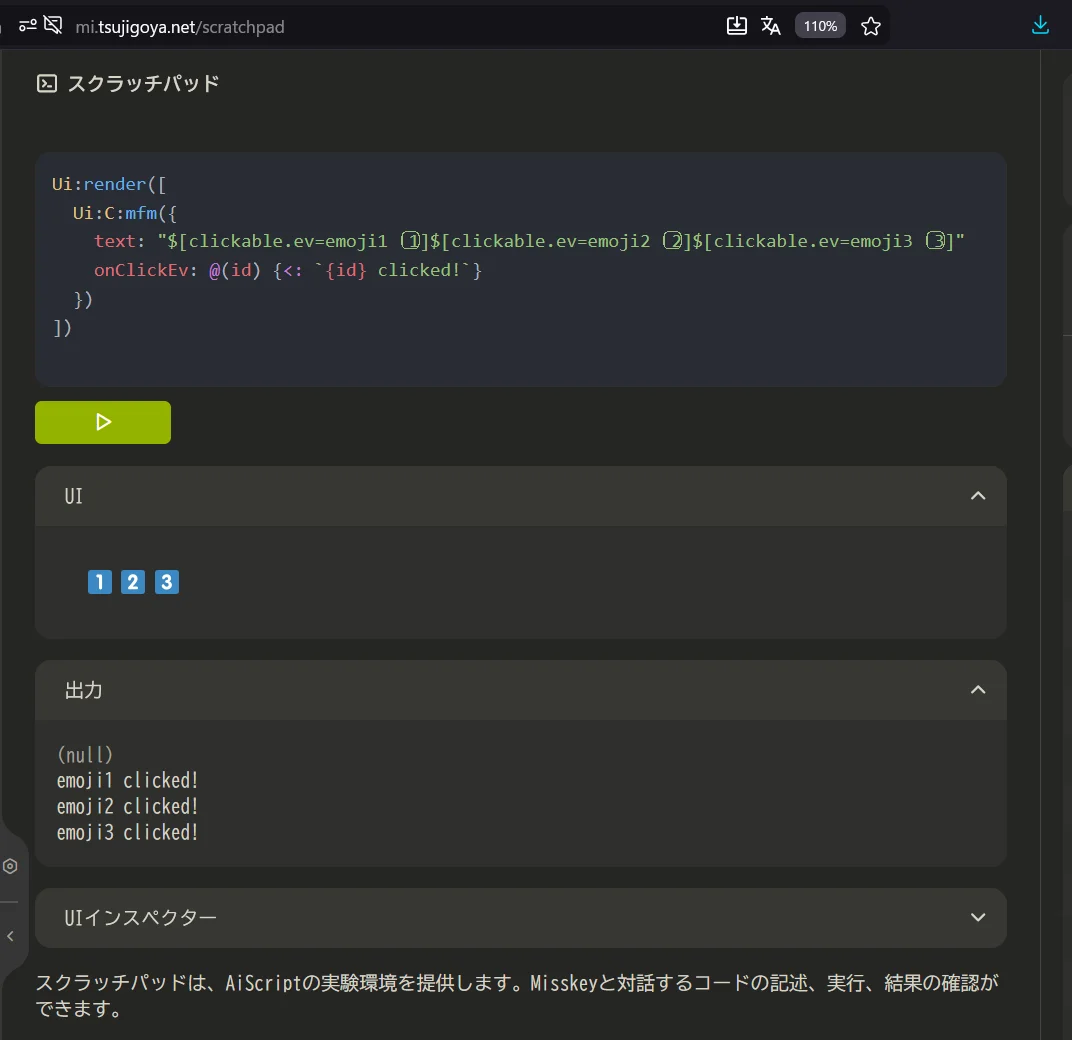This screenshot has width=1072, height=1040.
Task: Run the AiScript code with play button
Action: click(103, 422)
